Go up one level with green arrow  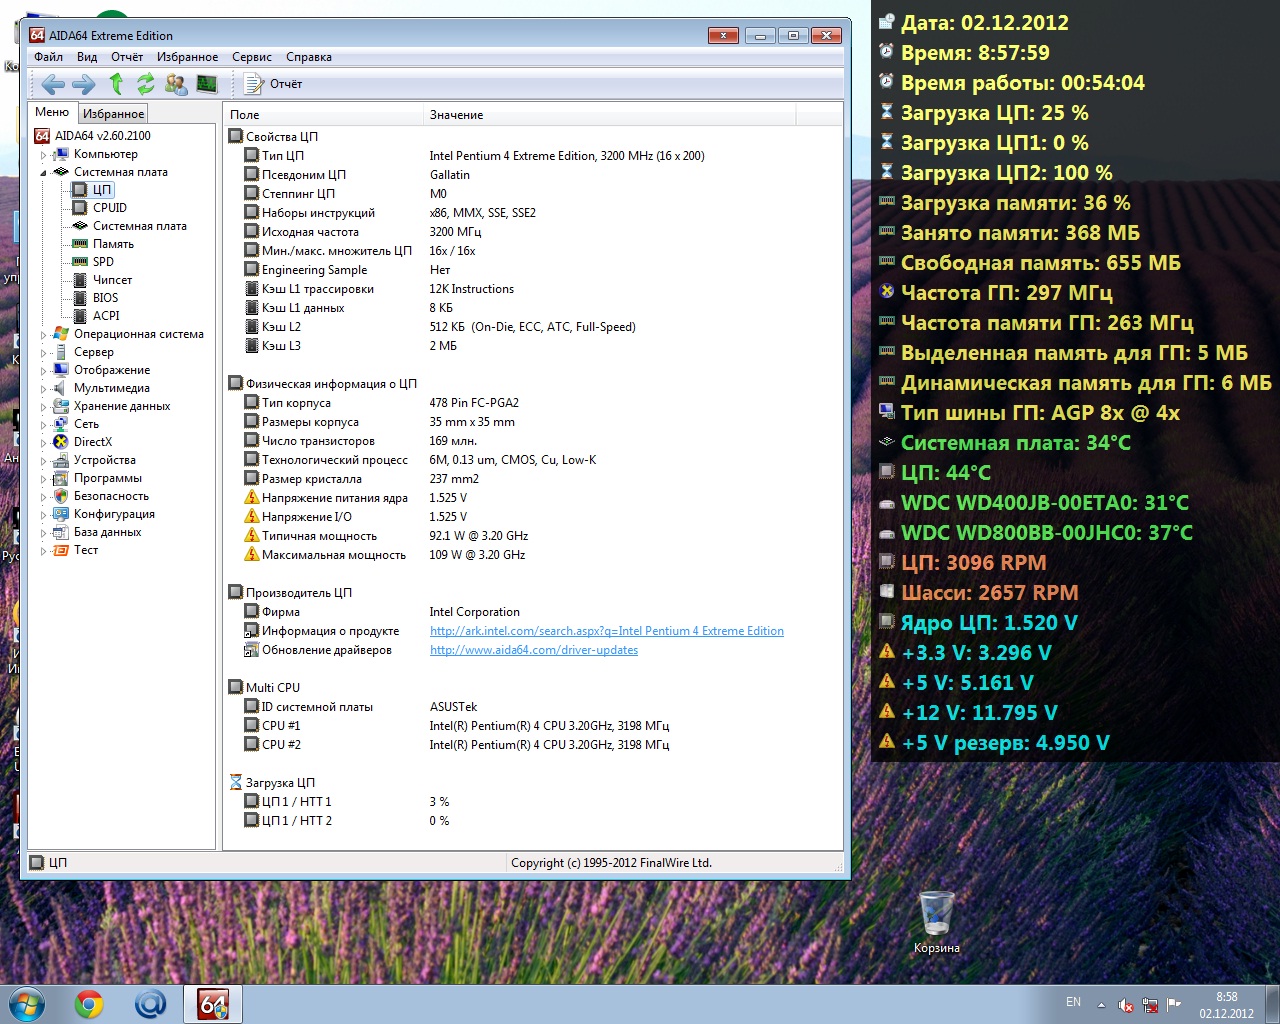[x=116, y=84]
